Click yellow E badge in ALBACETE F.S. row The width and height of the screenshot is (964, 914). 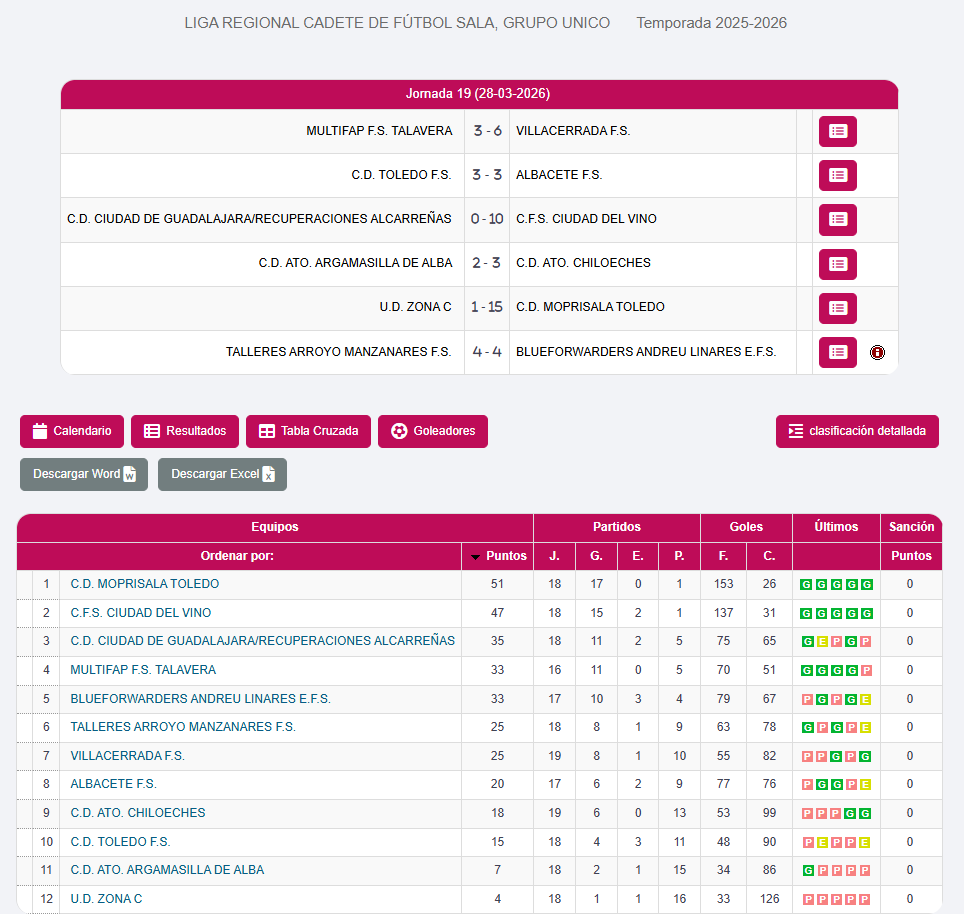(x=865, y=785)
